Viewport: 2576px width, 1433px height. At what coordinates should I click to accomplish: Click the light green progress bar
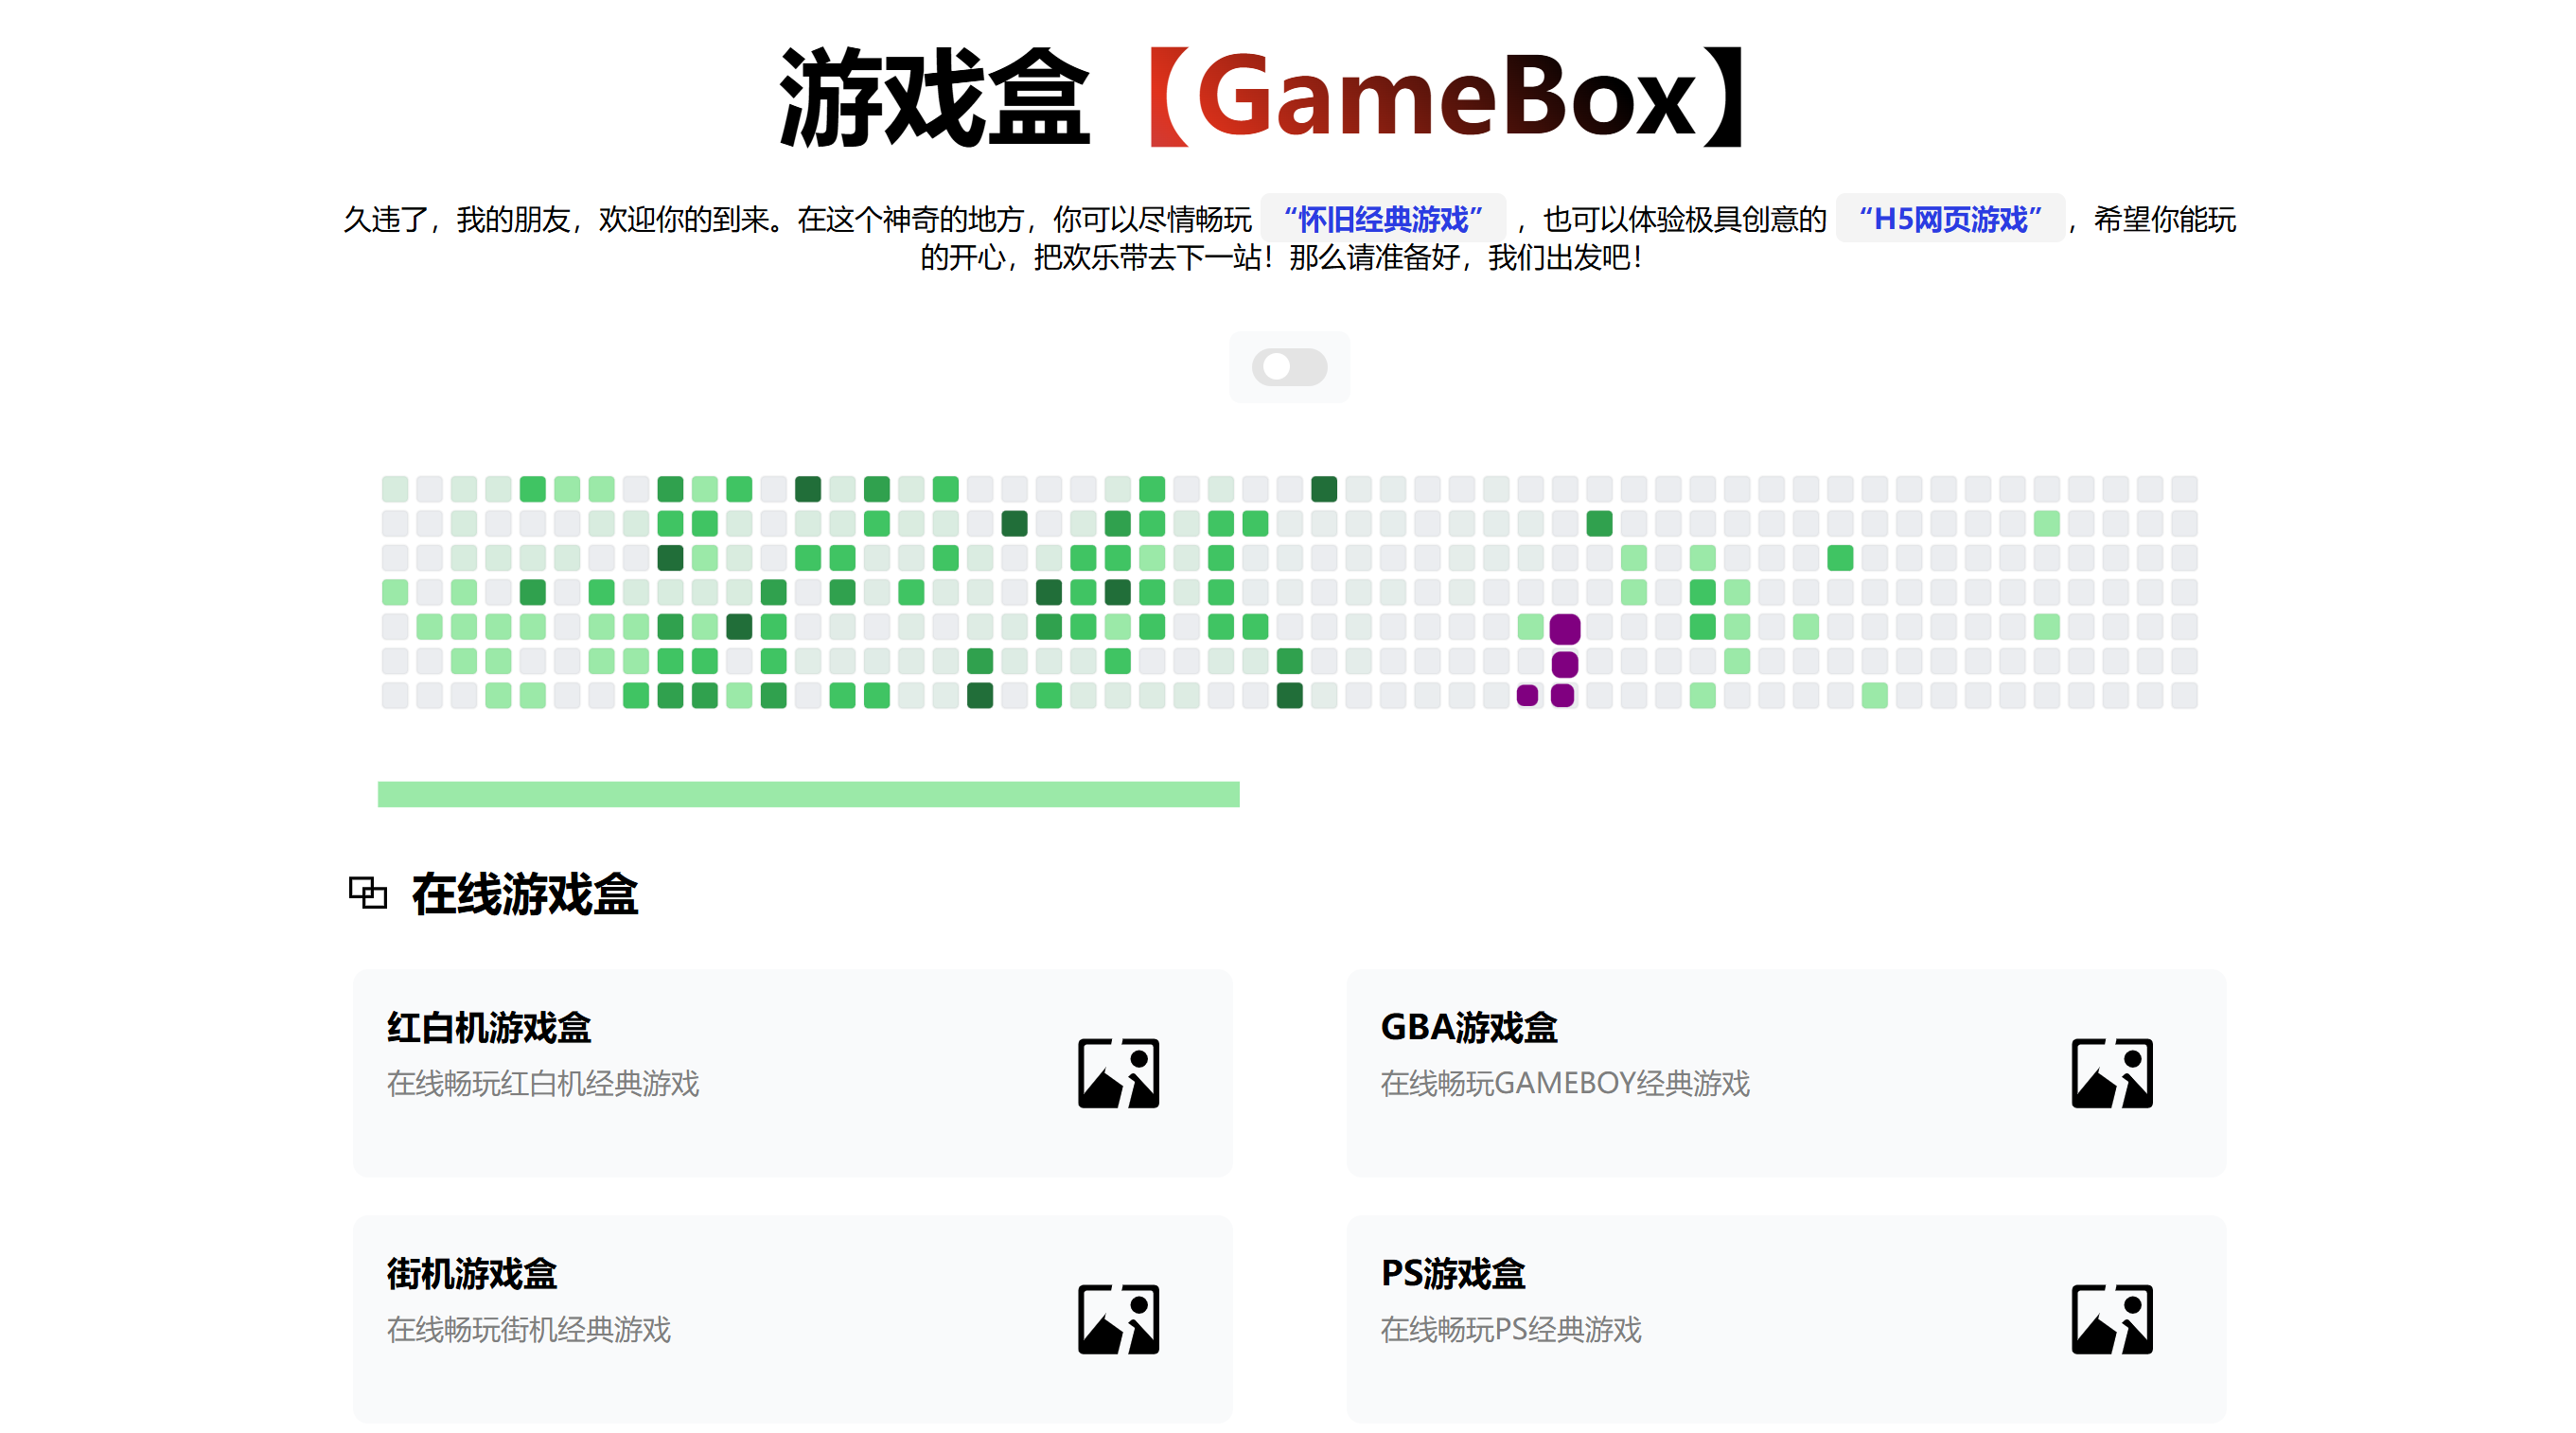808,794
